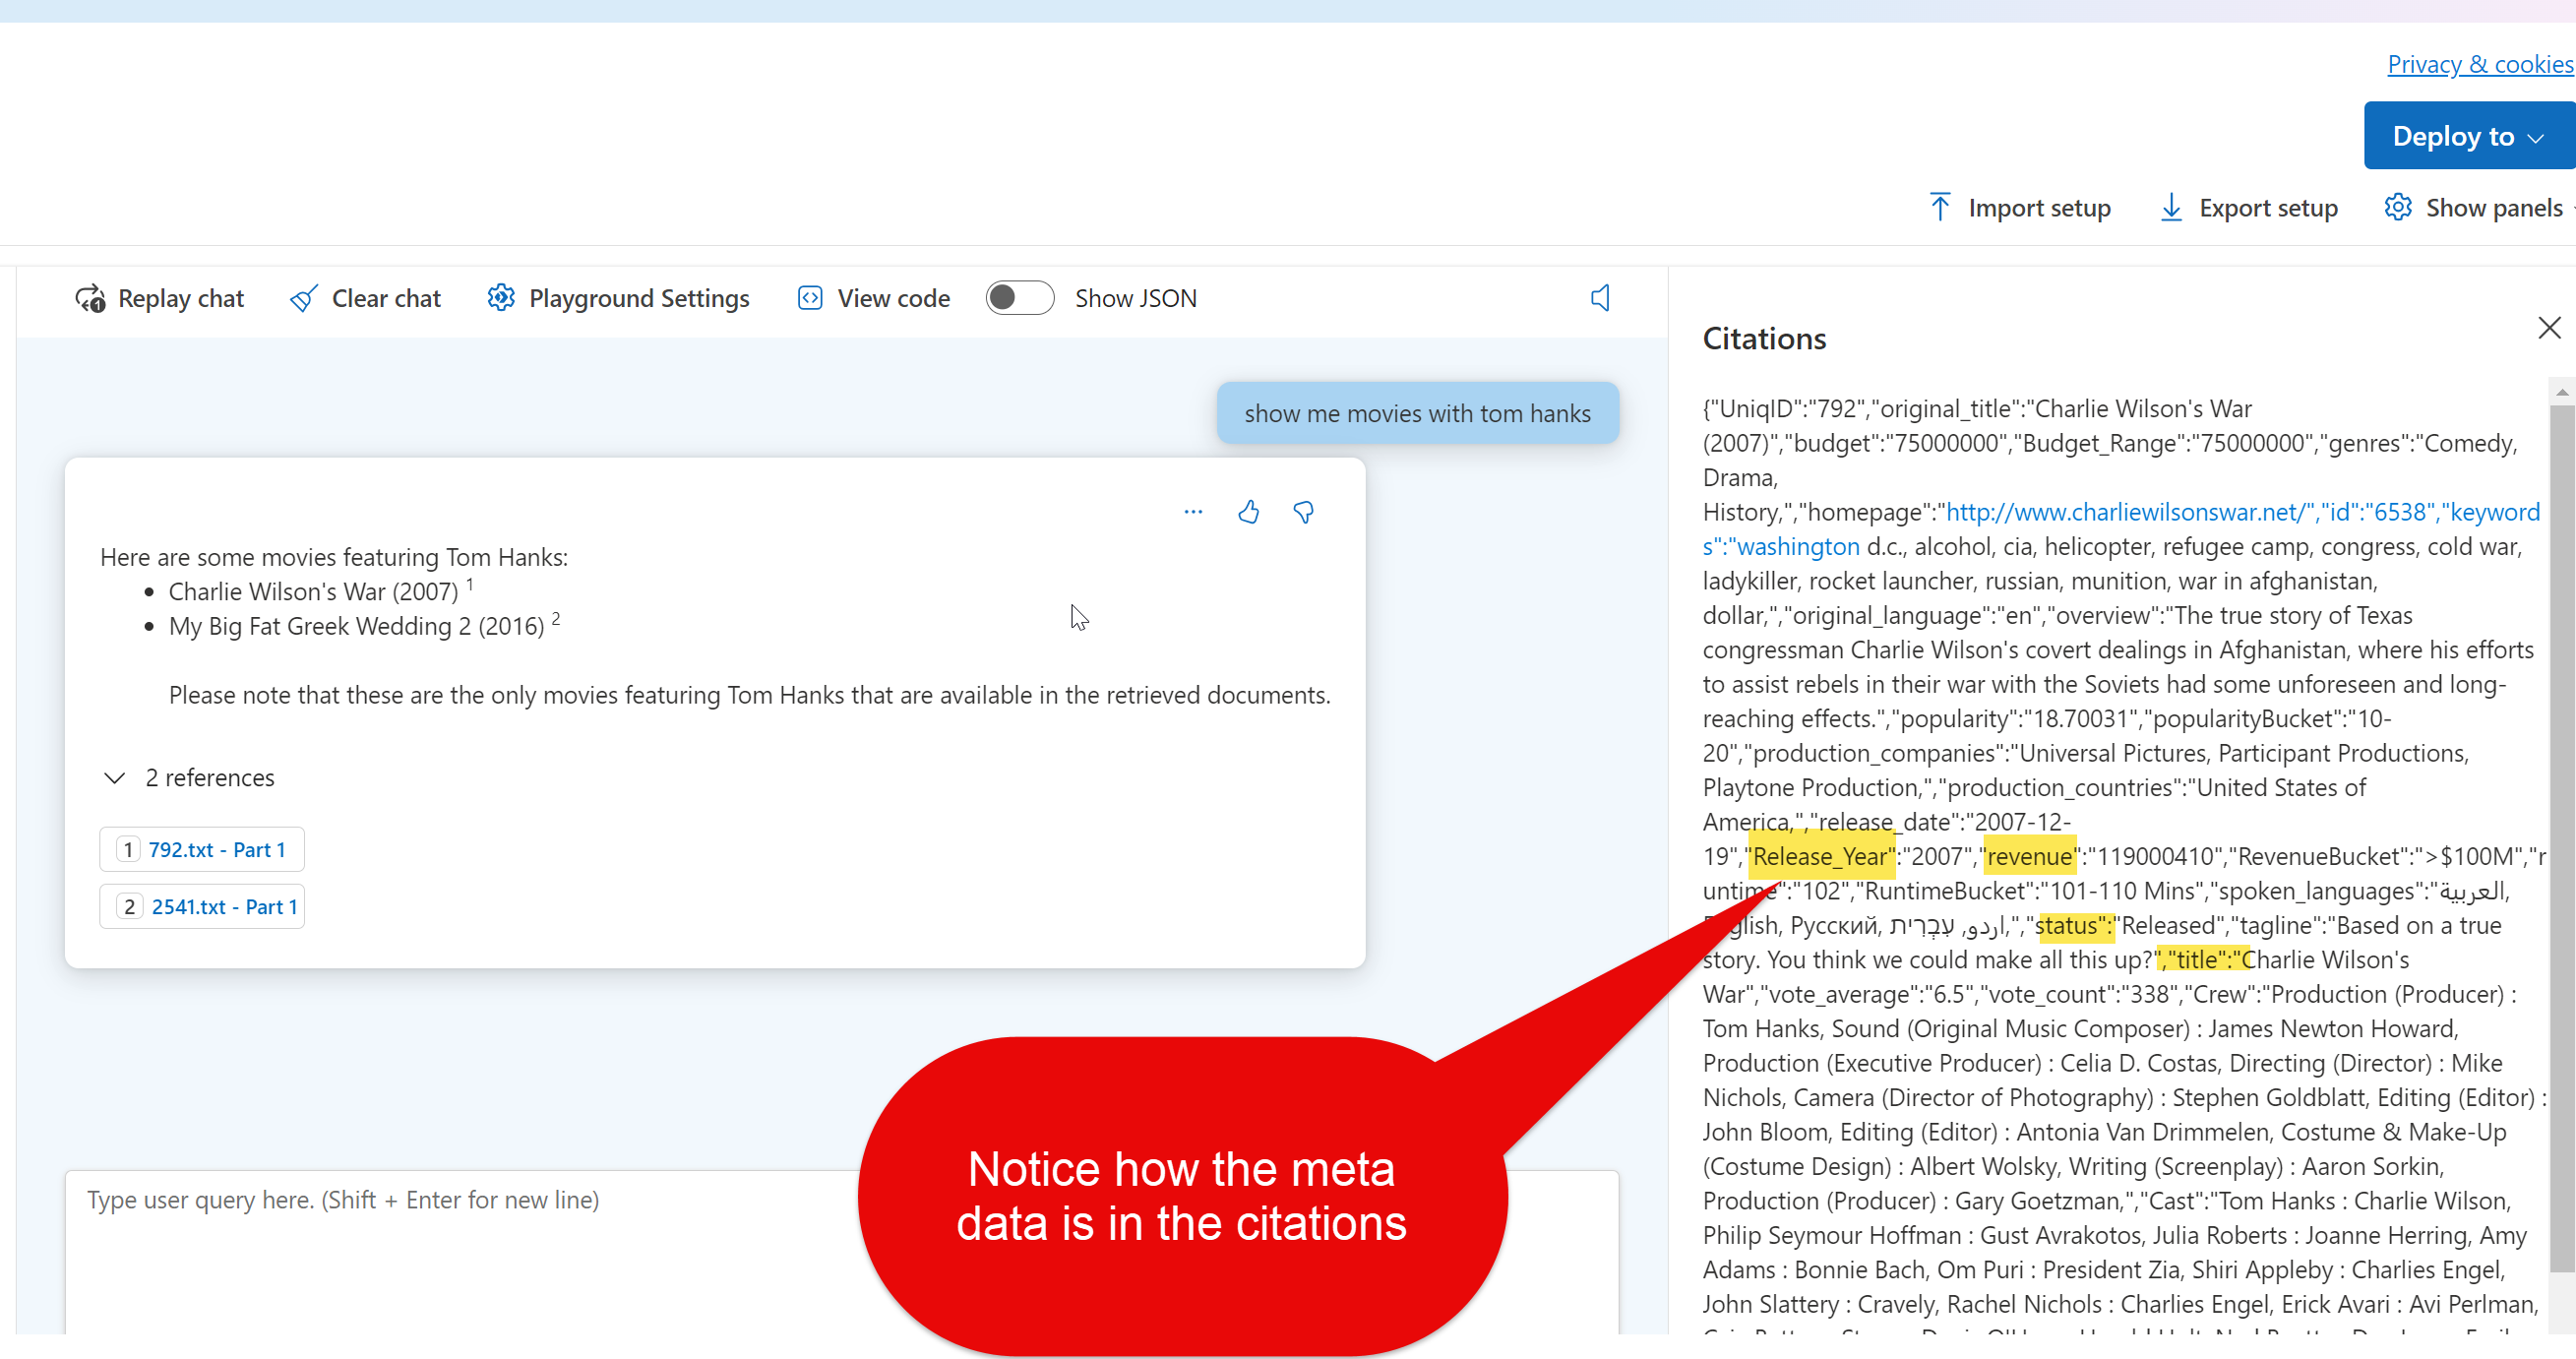
Task: Open citation 2541.txt - Part 1
Action: pyautogui.click(x=202, y=906)
